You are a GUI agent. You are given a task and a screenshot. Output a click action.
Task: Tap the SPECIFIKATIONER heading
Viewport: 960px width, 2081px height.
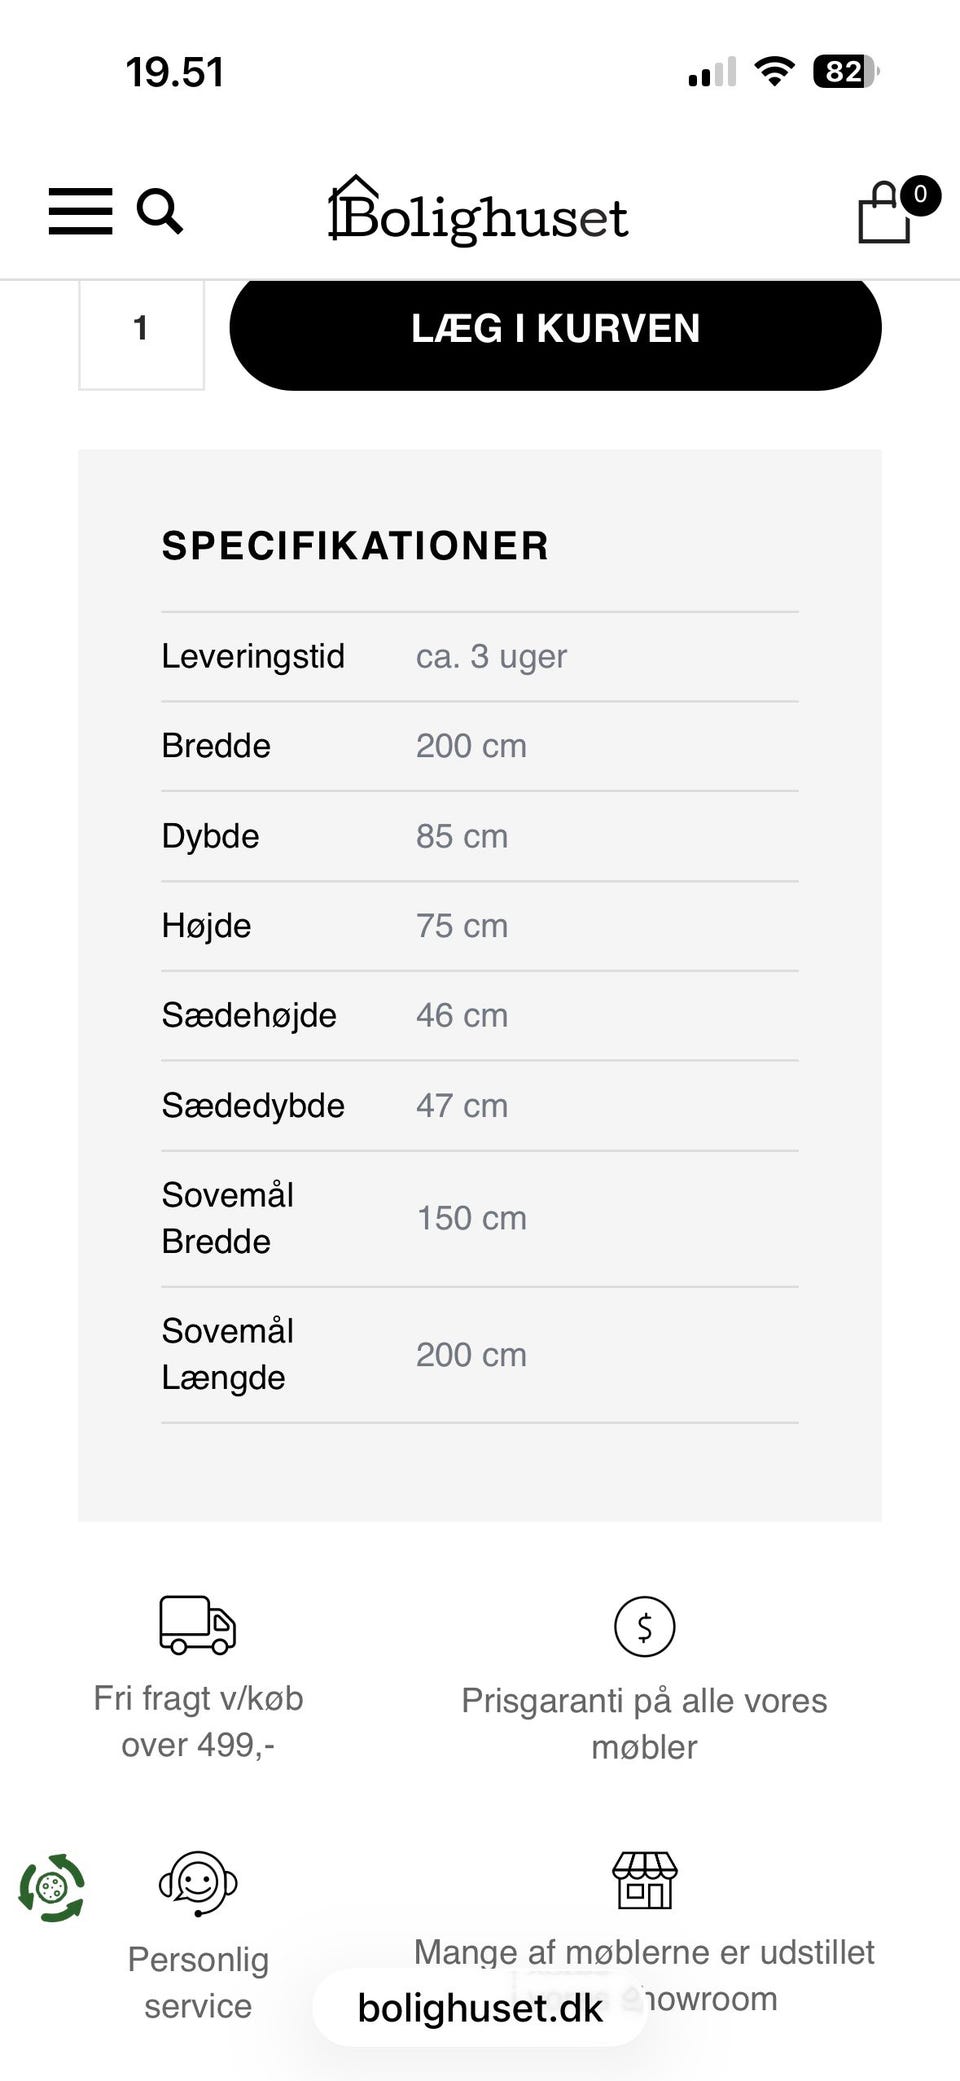[355, 546]
